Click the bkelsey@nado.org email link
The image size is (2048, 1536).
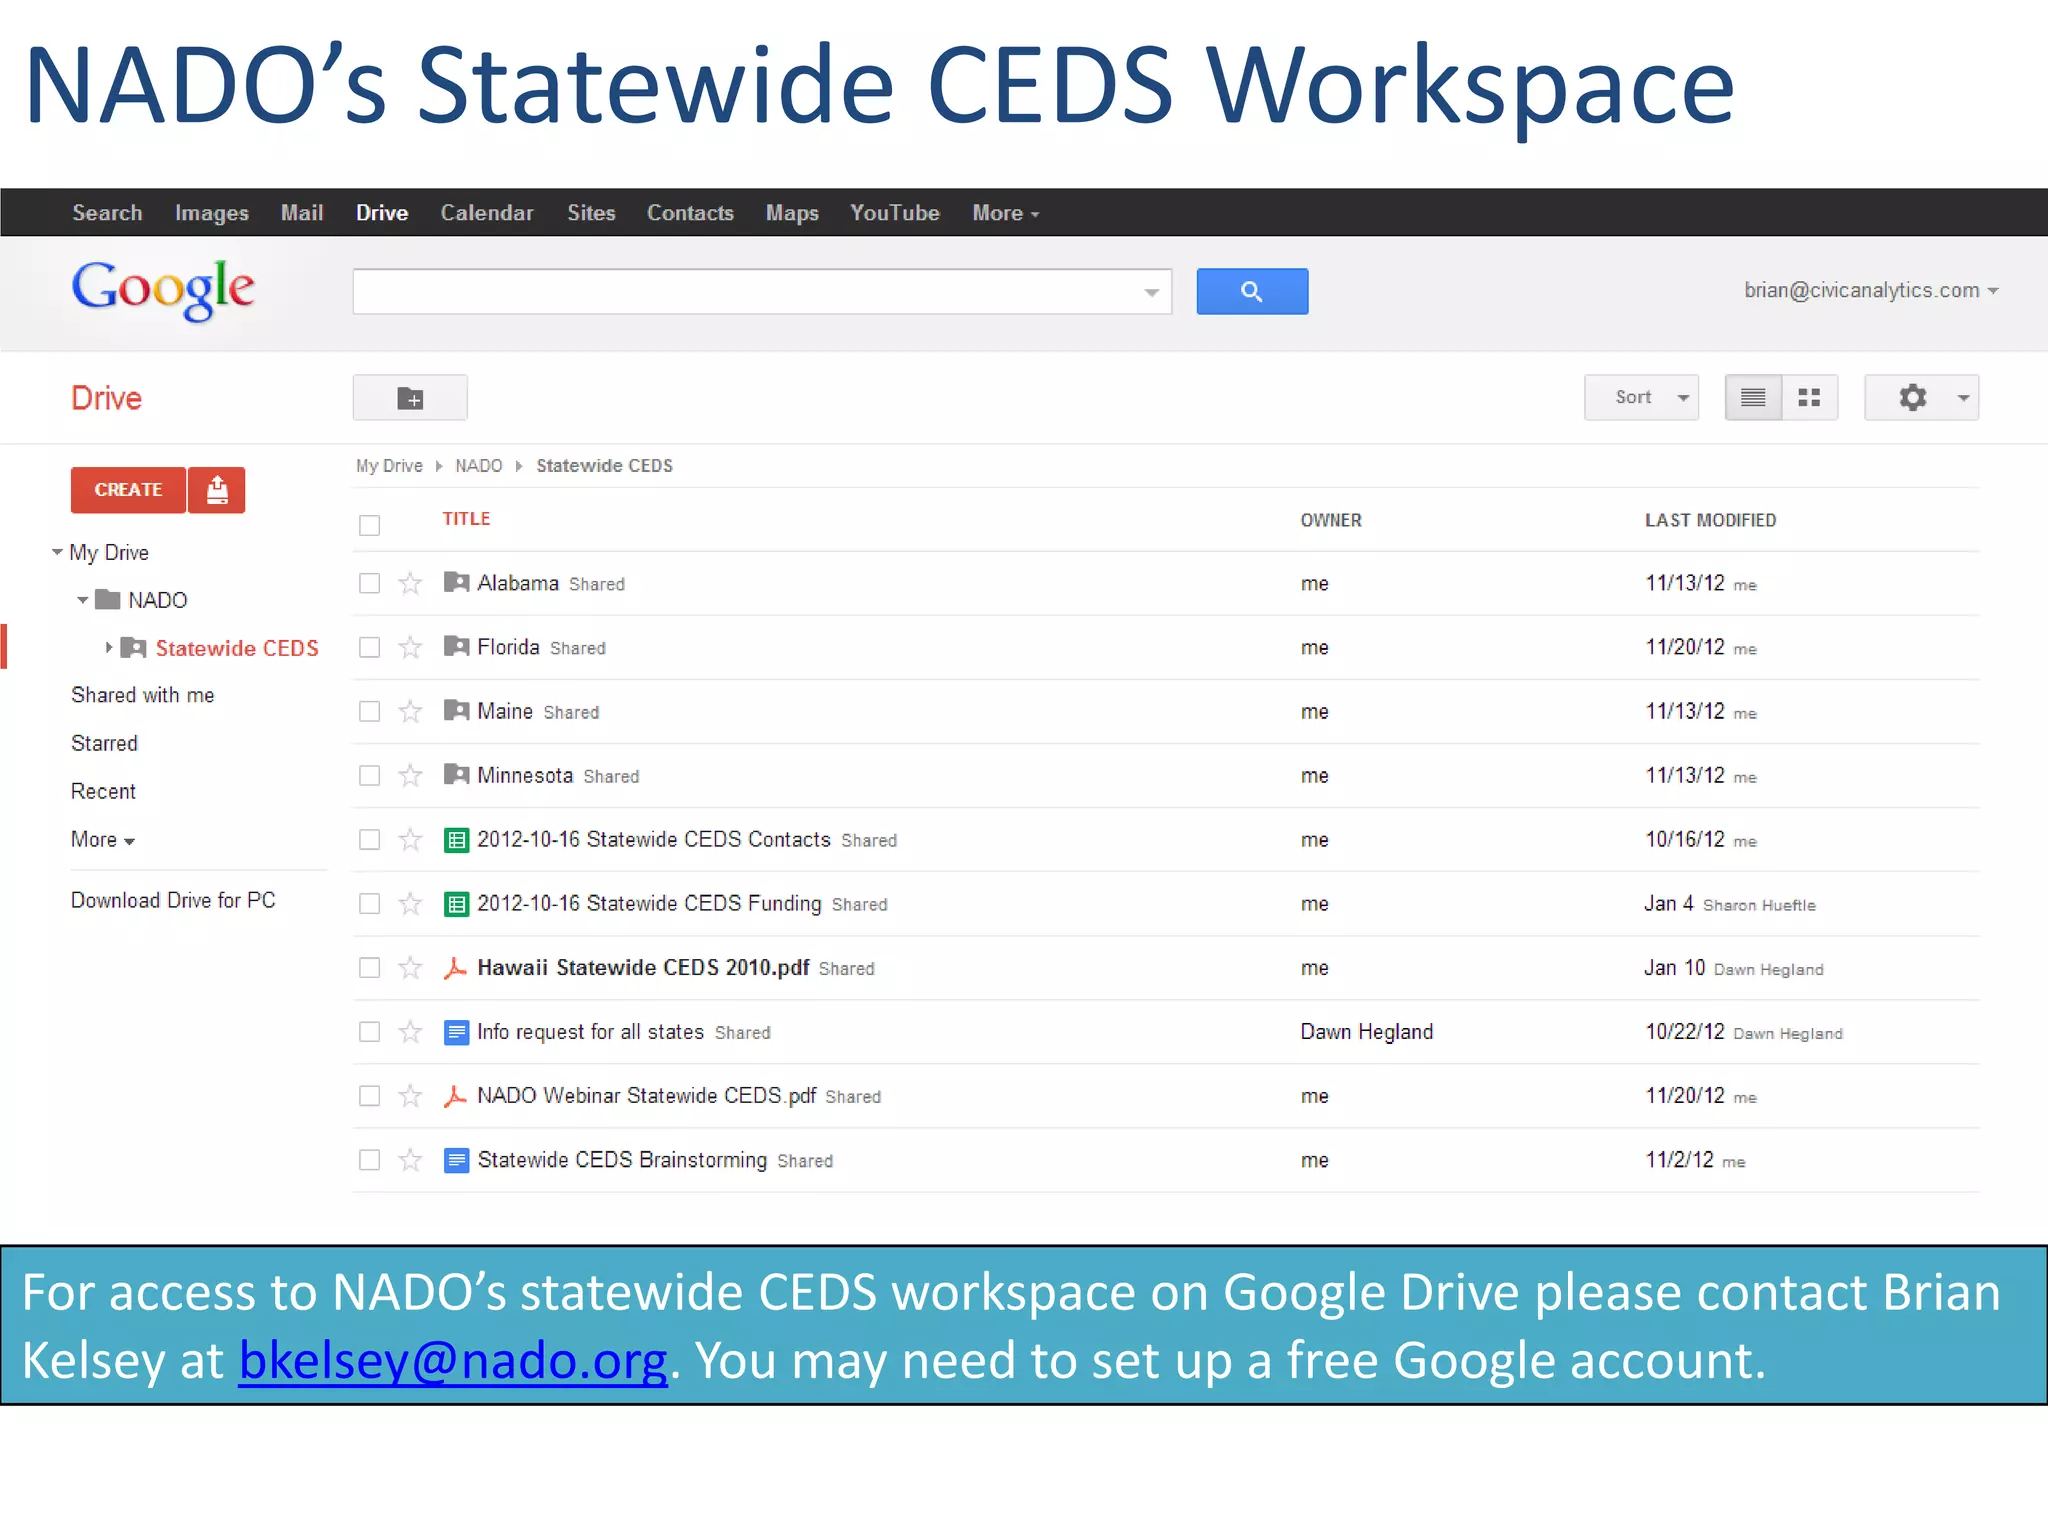[453, 1361]
